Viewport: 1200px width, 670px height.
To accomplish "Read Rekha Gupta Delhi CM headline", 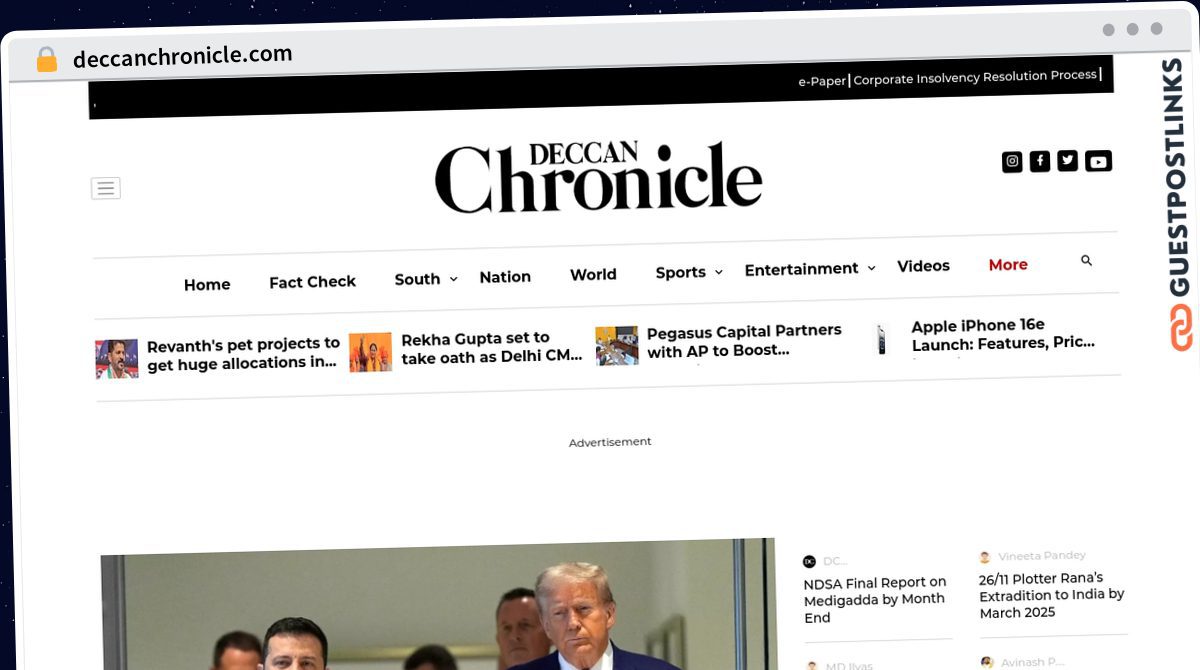I will tap(491, 348).
